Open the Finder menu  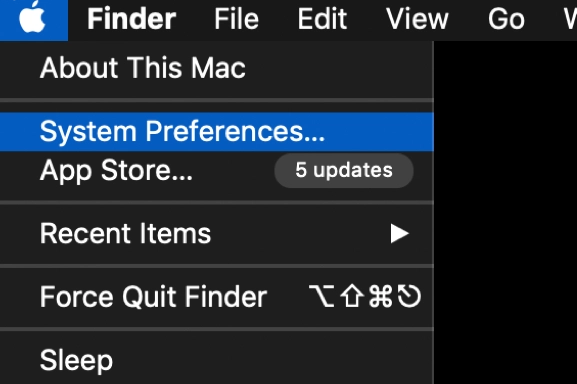click(x=131, y=19)
